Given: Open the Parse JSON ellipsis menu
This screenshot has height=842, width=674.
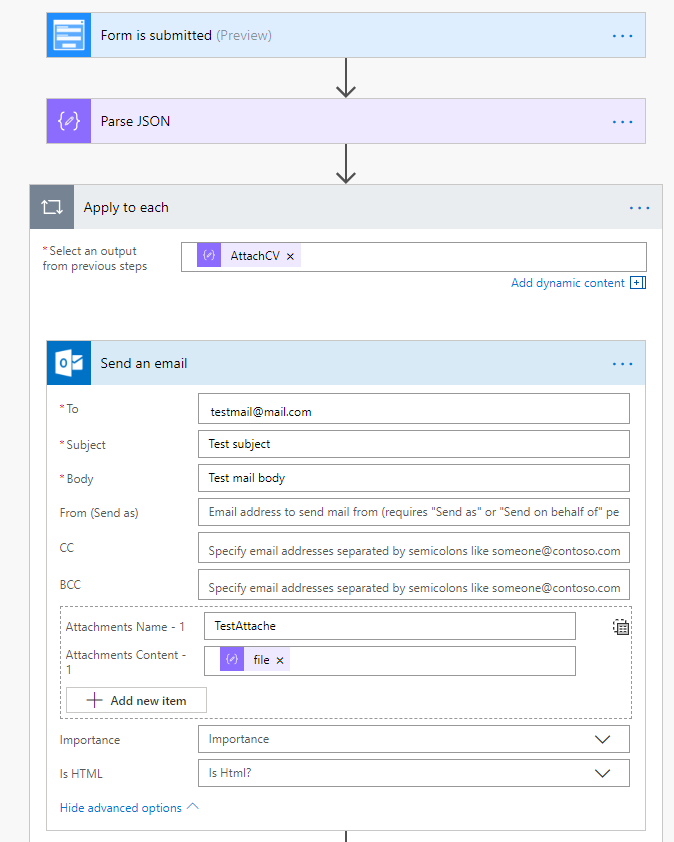Looking at the screenshot, I should 622,121.
